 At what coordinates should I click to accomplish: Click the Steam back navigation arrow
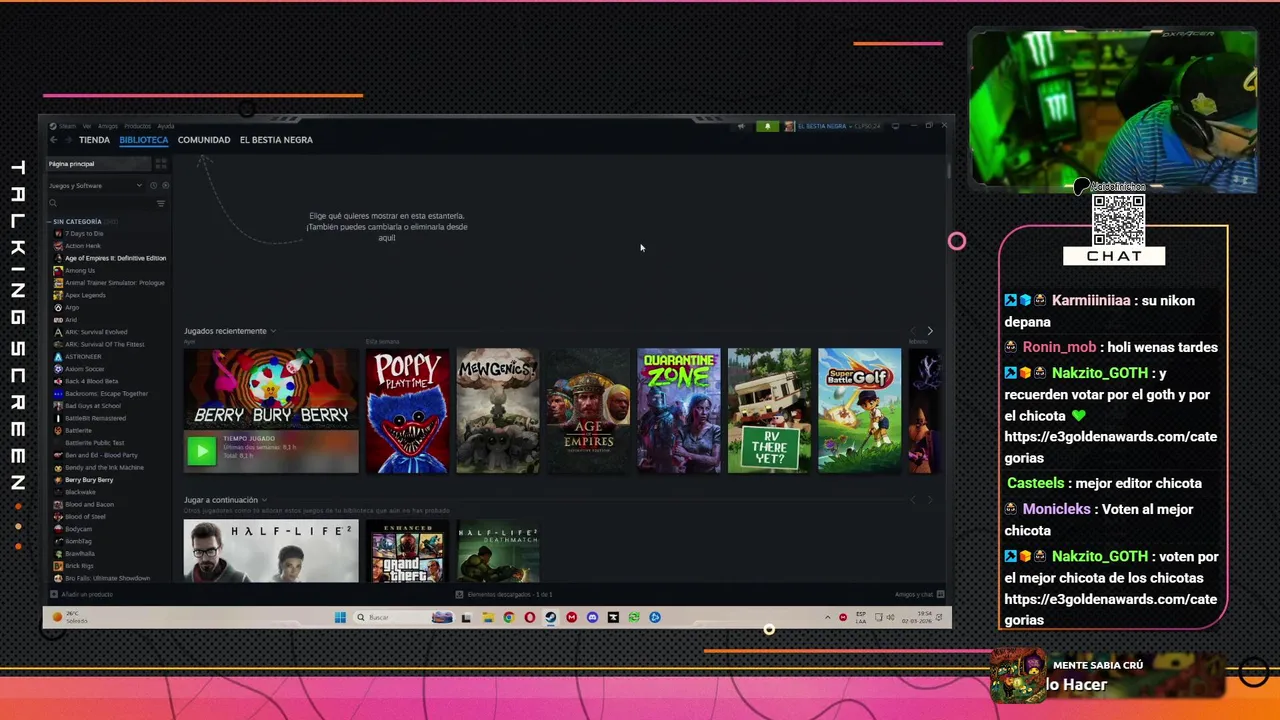54,140
